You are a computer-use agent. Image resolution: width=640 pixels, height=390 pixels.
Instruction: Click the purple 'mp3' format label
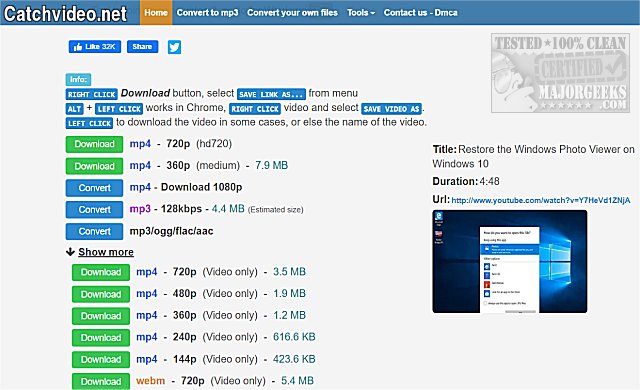140,209
